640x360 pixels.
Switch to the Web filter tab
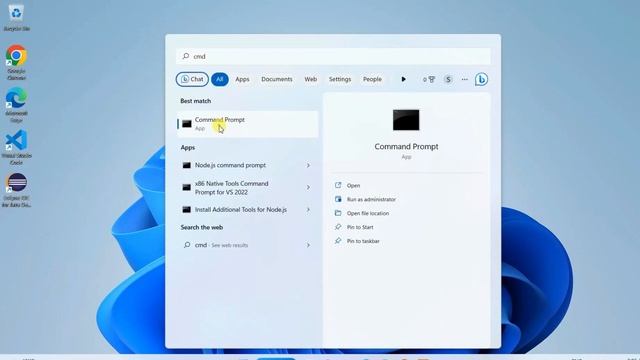coord(311,79)
